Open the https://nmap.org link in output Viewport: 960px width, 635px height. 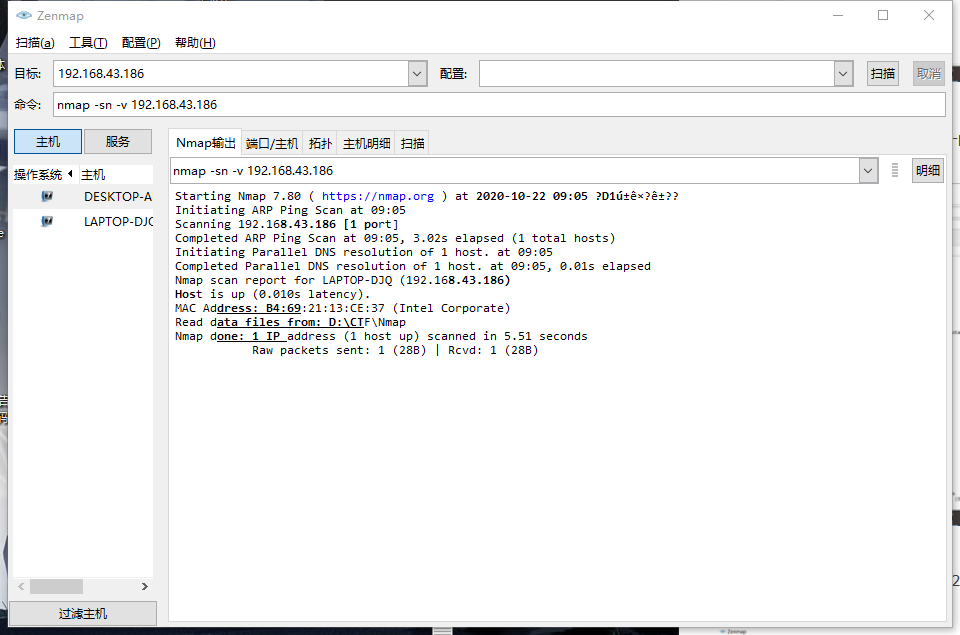click(378, 196)
